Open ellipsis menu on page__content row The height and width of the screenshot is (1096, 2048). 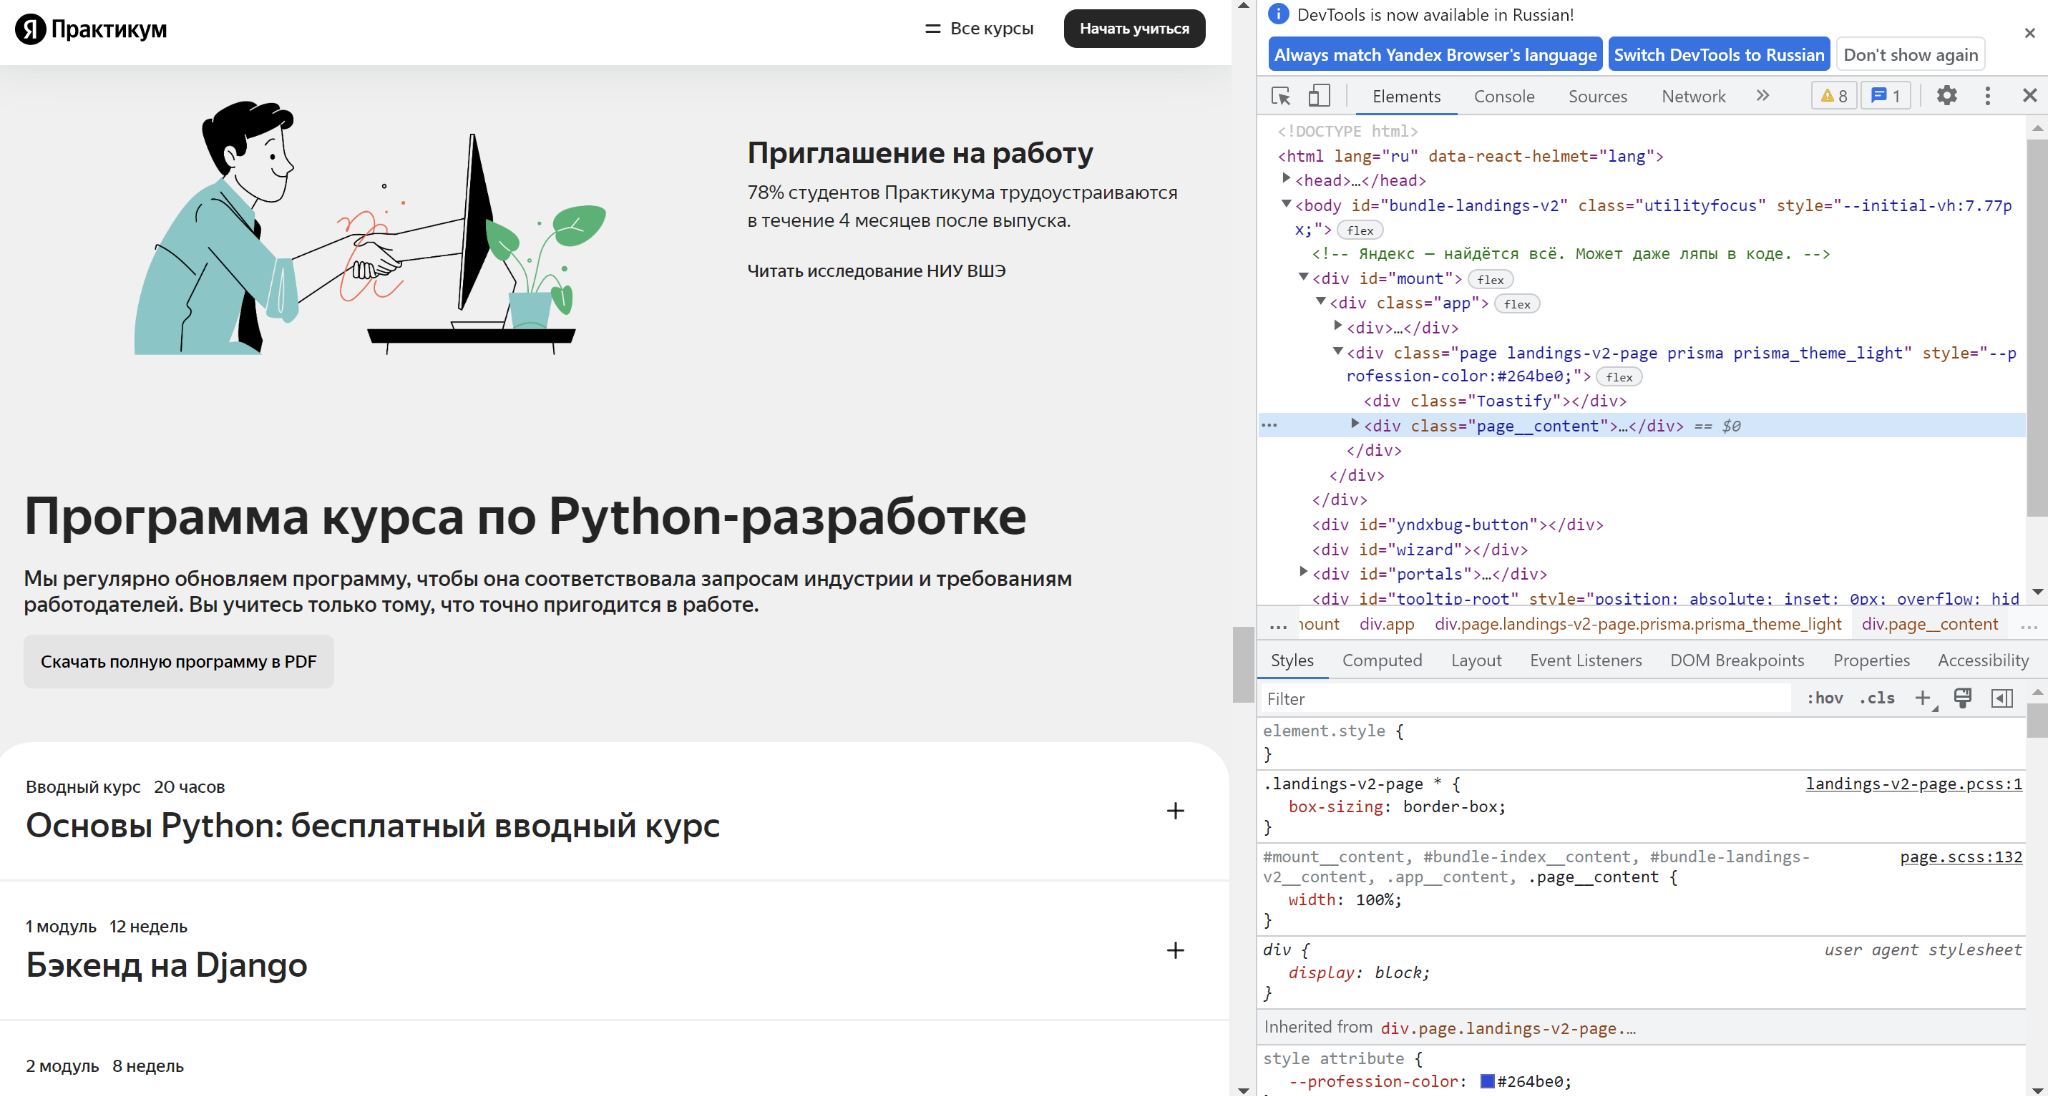(x=1269, y=426)
